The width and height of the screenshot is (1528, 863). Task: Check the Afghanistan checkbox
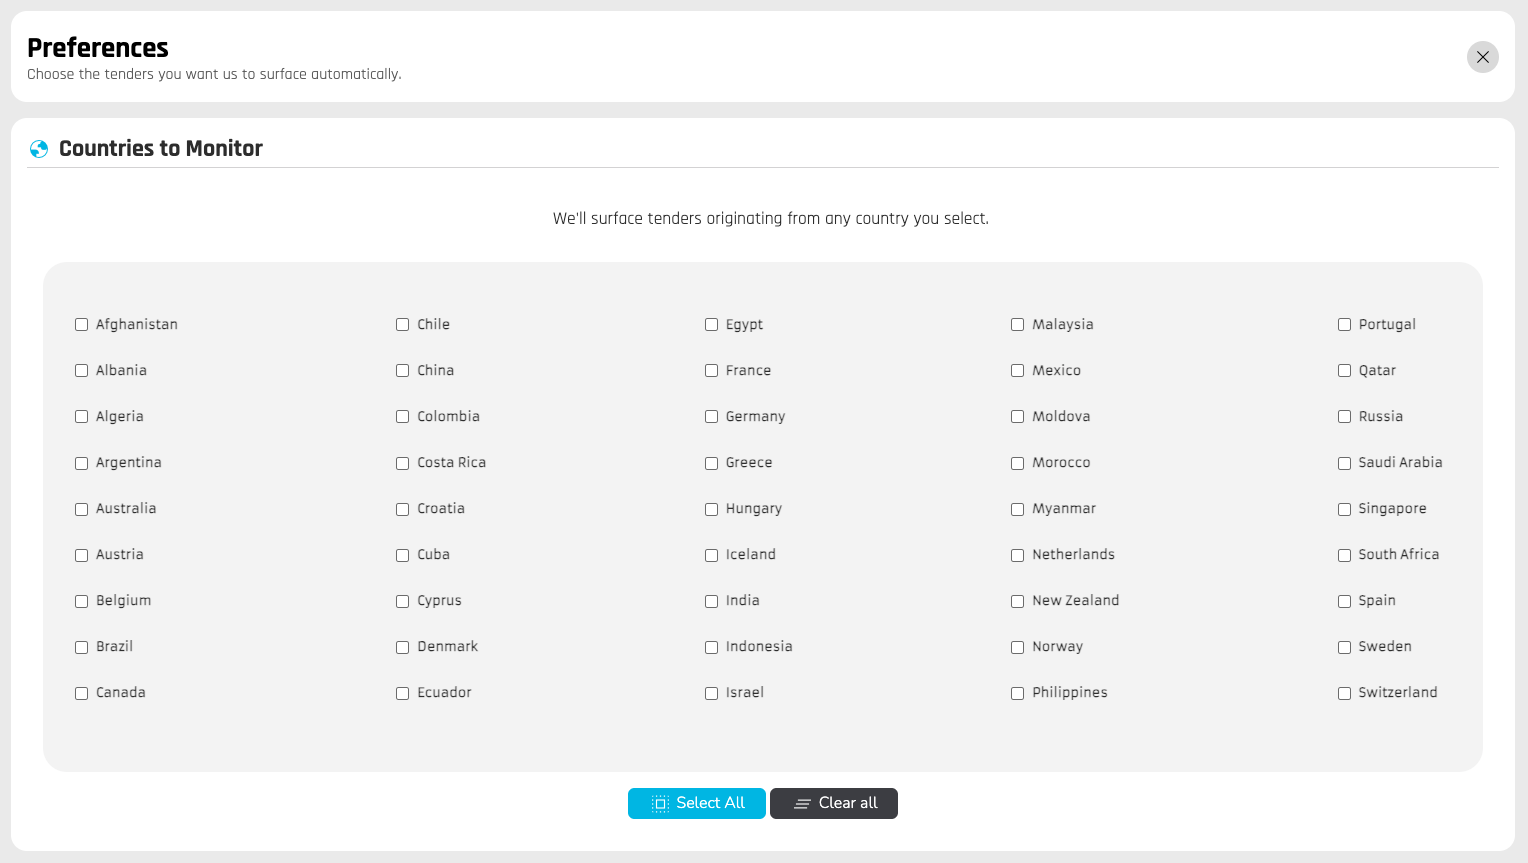tap(82, 325)
